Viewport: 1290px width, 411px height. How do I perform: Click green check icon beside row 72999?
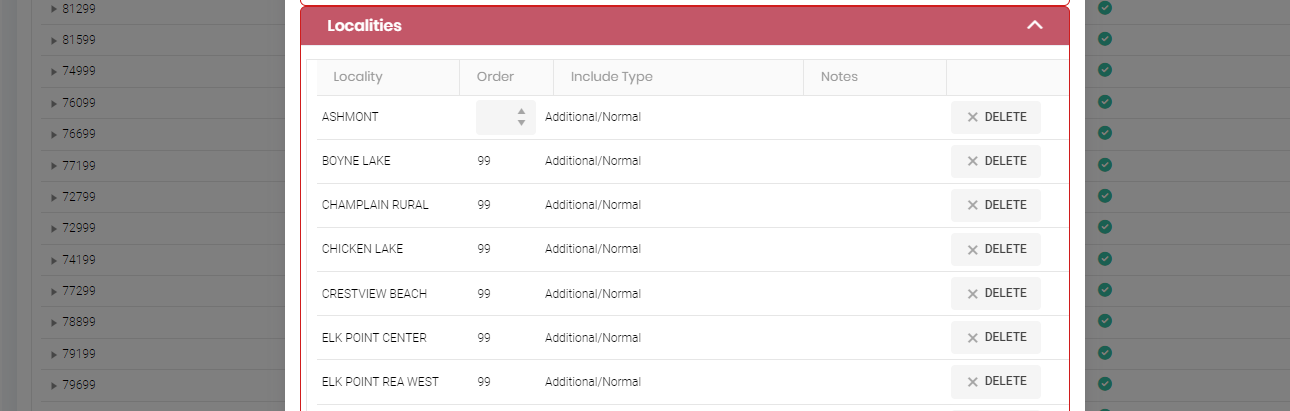click(x=1105, y=227)
